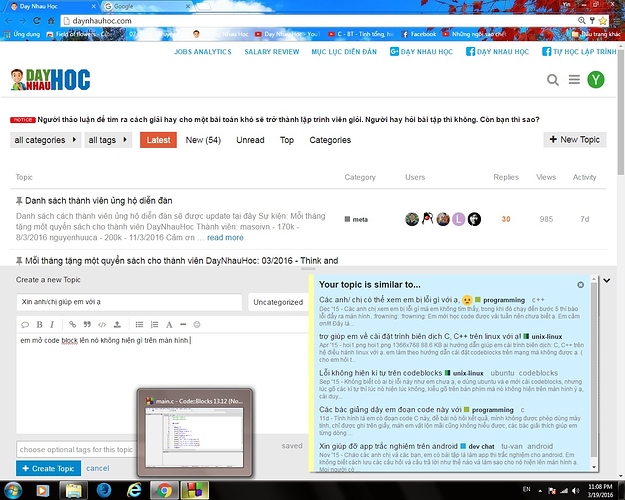Image resolution: width=625 pixels, height=500 pixels.
Task: Open the Uncategorized category dropdown
Action: [x=277, y=301]
